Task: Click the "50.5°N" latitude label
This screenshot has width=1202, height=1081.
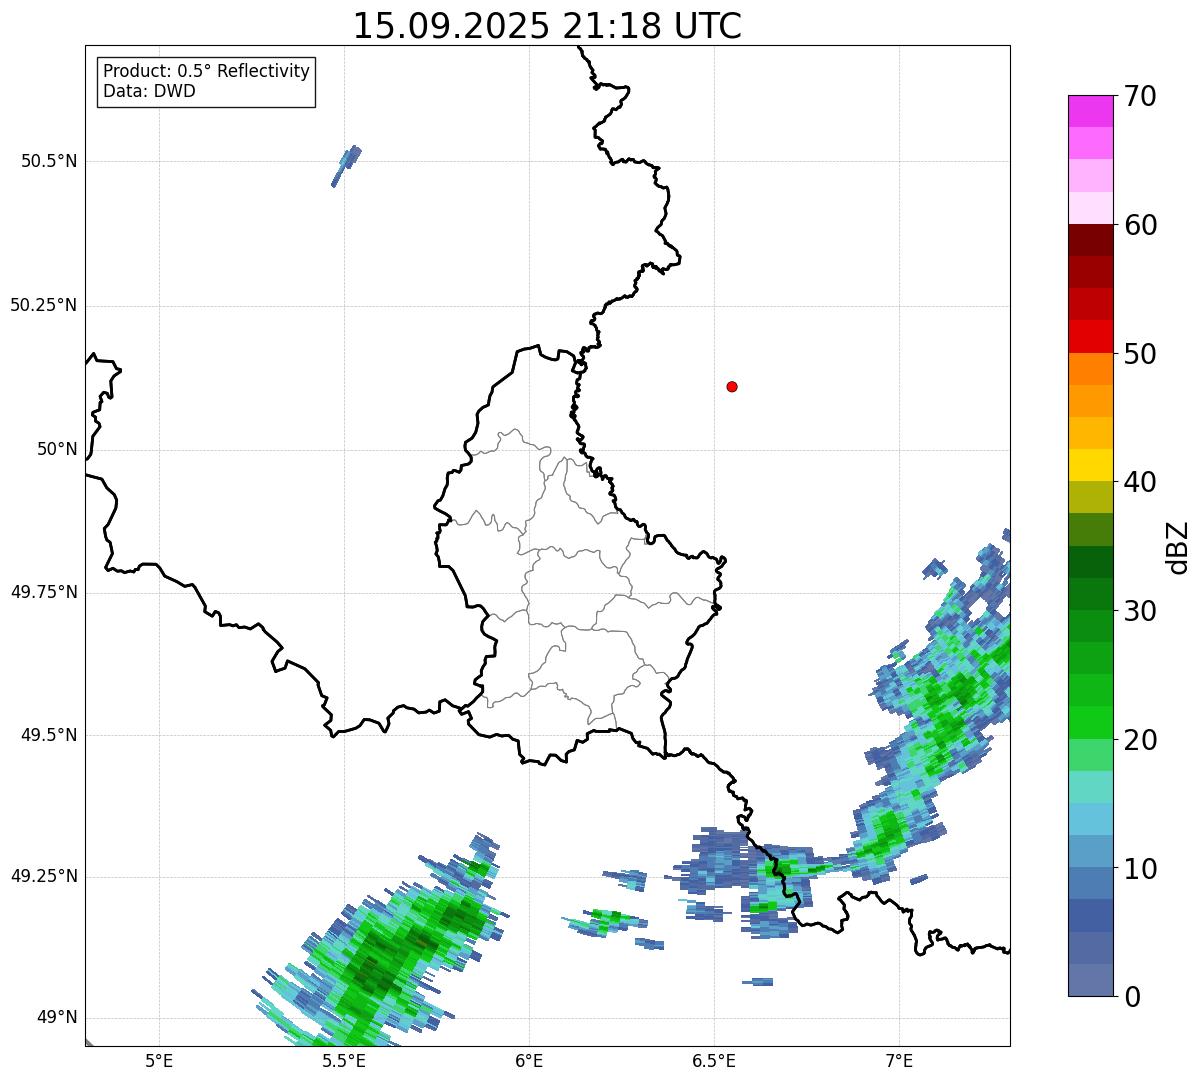Action: 48,161
